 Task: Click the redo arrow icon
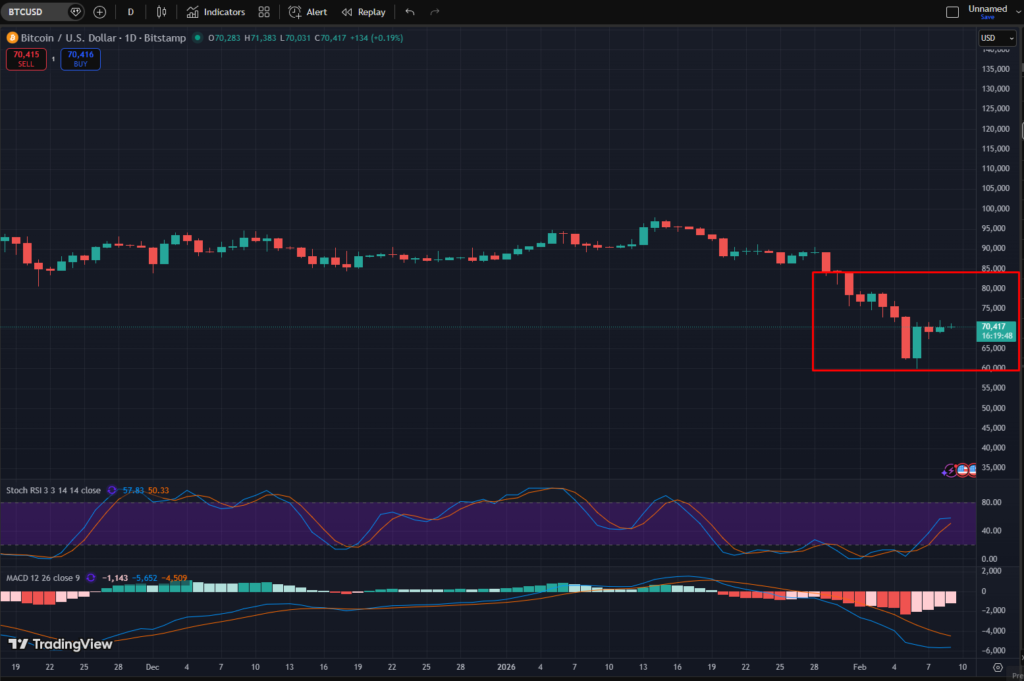[x=432, y=11]
